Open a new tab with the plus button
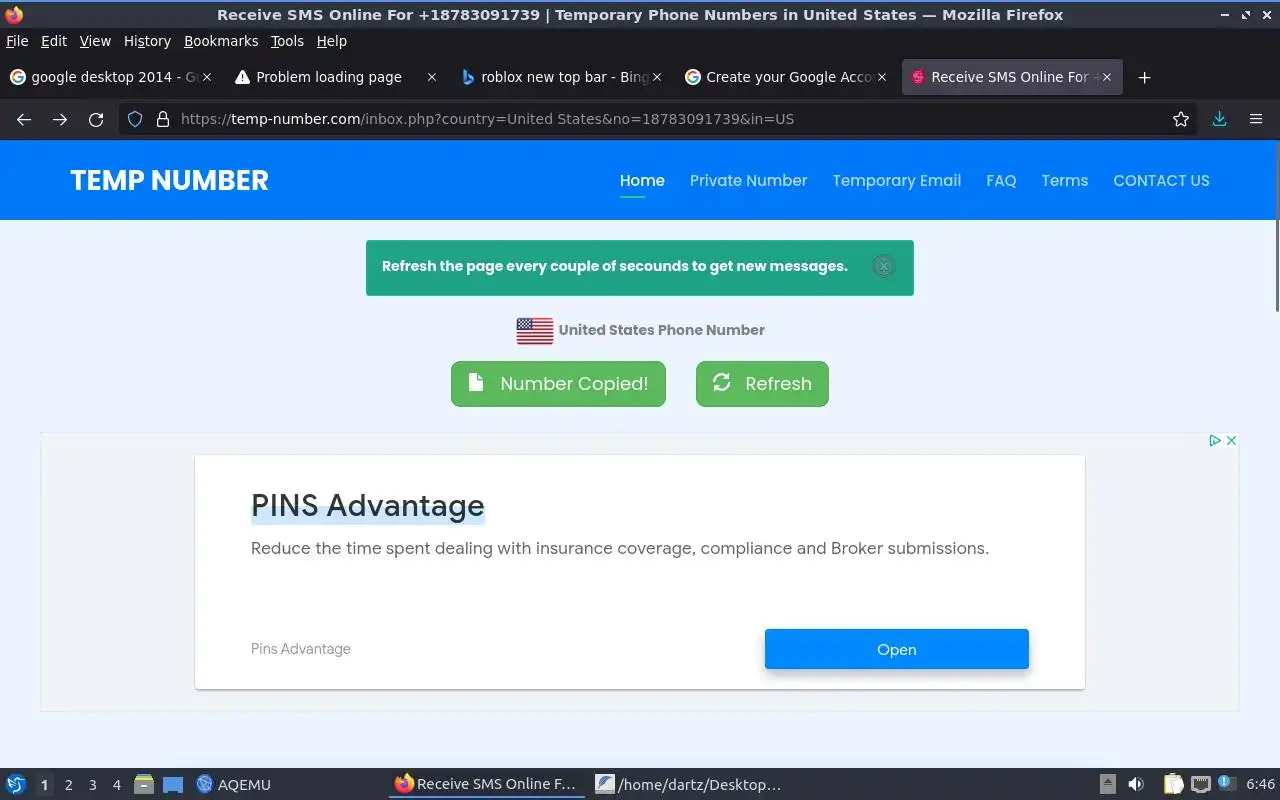The height and width of the screenshot is (800, 1280). pos(1145,77)
